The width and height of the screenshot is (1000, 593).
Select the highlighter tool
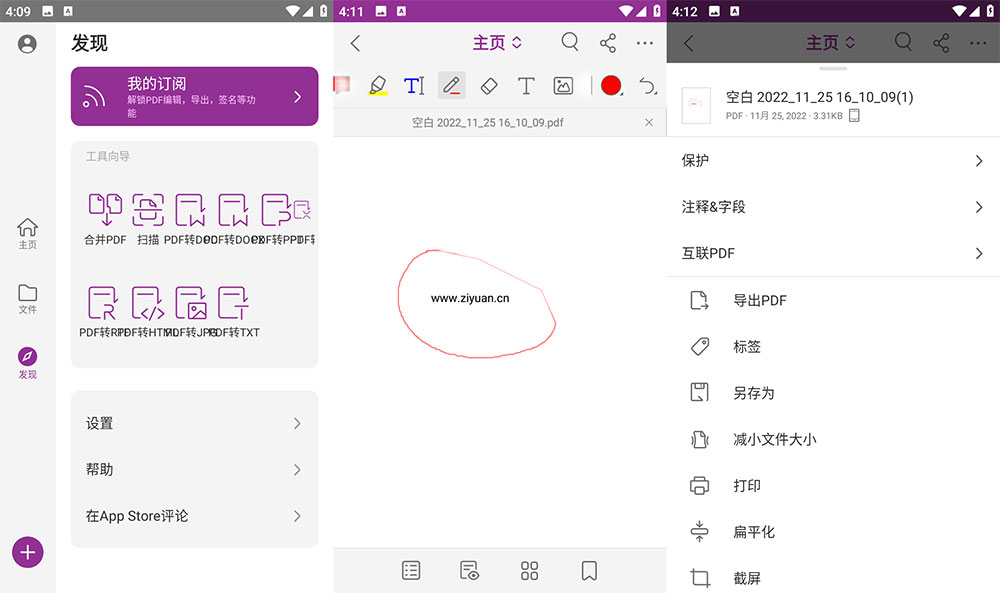378,85
